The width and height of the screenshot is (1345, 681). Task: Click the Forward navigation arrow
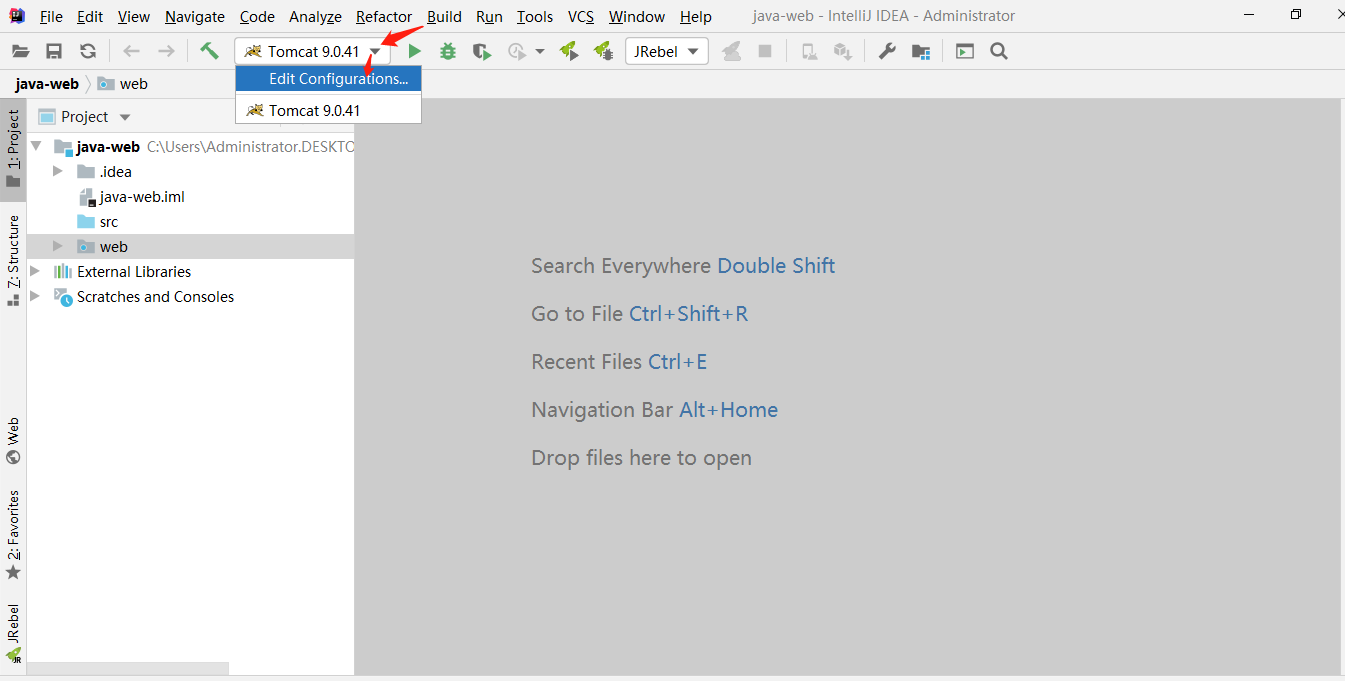point(166,51)
